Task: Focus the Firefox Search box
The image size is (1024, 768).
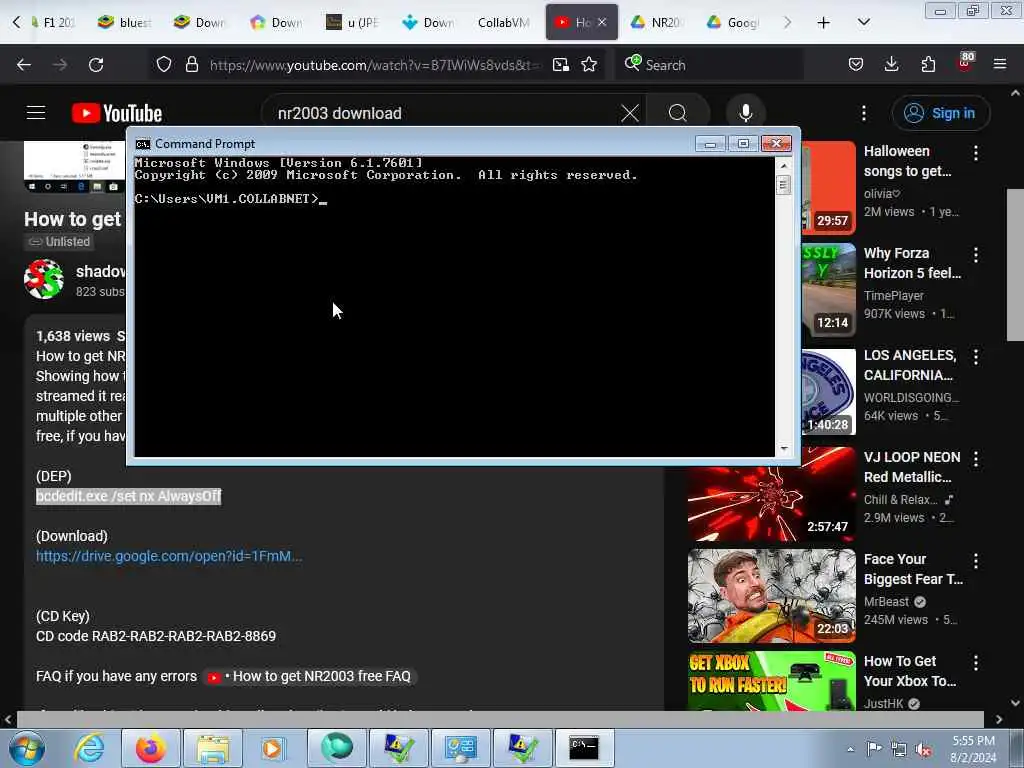Action: coord(709,65)
